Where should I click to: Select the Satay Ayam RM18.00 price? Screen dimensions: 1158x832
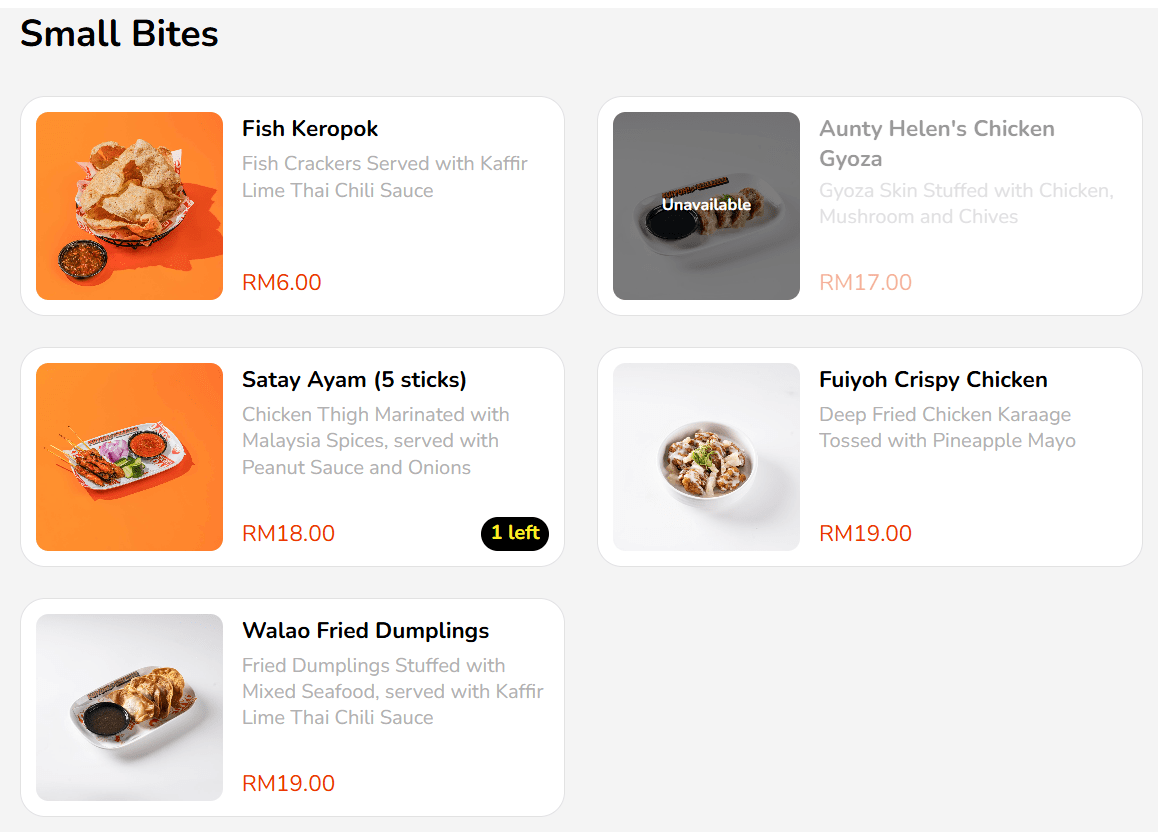288,534
